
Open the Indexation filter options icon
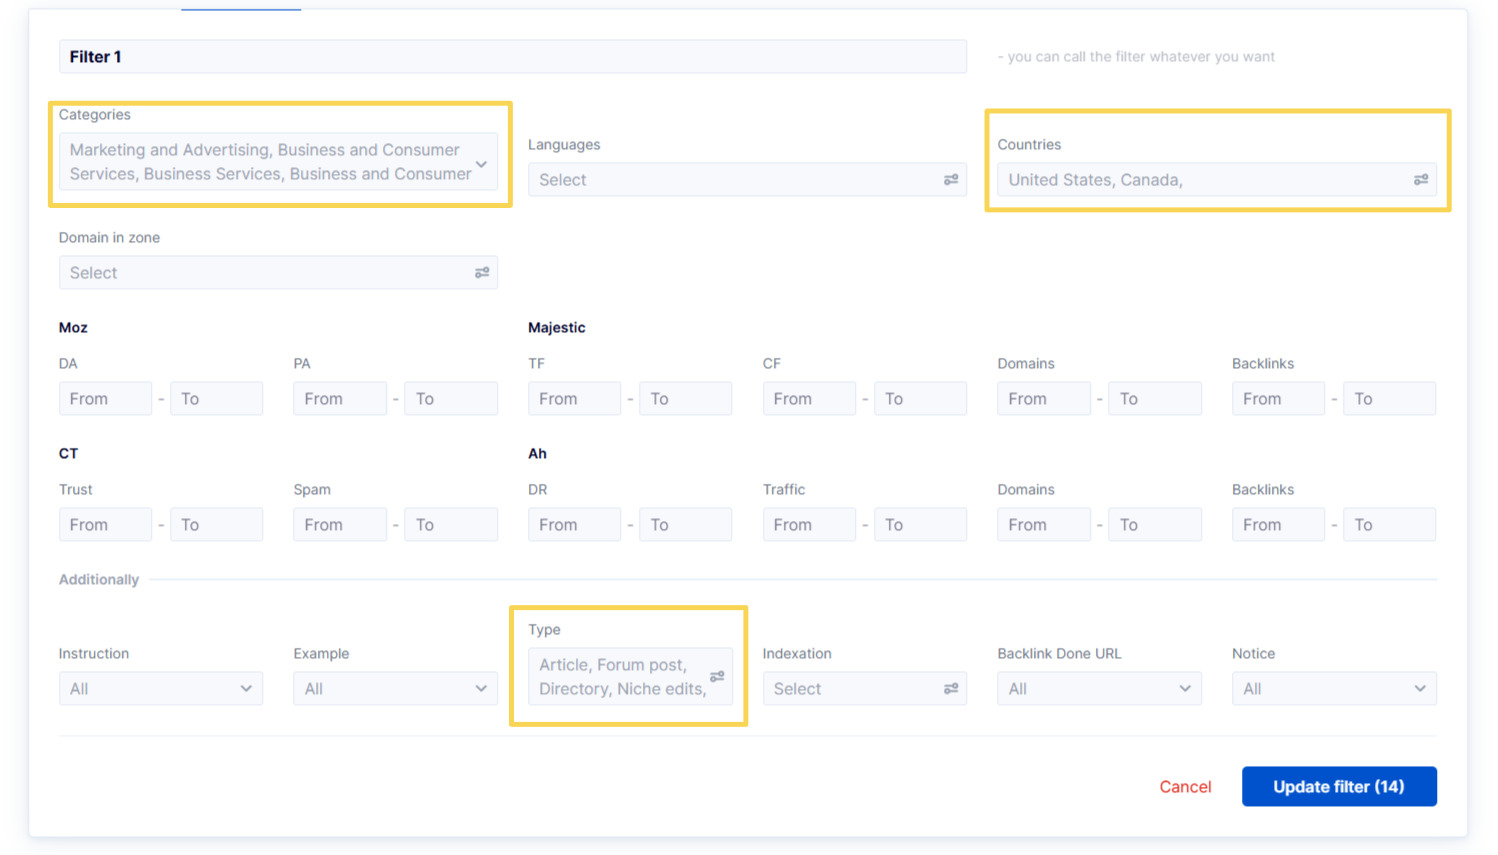[x=950, y=688]
